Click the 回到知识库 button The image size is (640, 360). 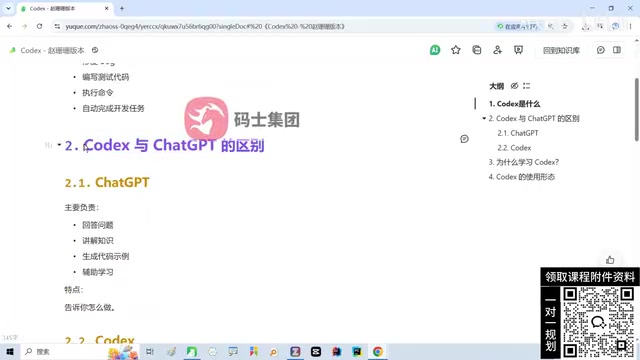point(561,50)
